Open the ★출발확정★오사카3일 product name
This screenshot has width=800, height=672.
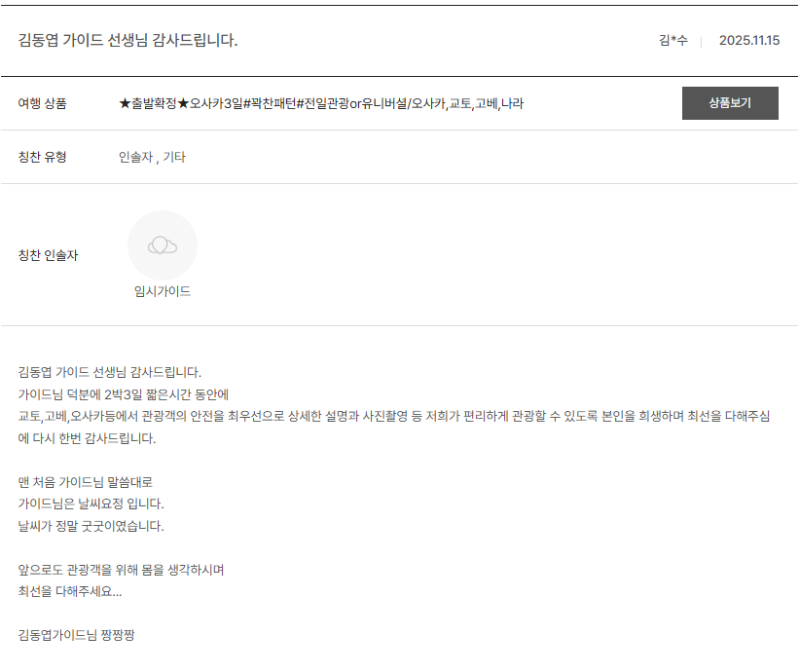[x=320, y=103]
